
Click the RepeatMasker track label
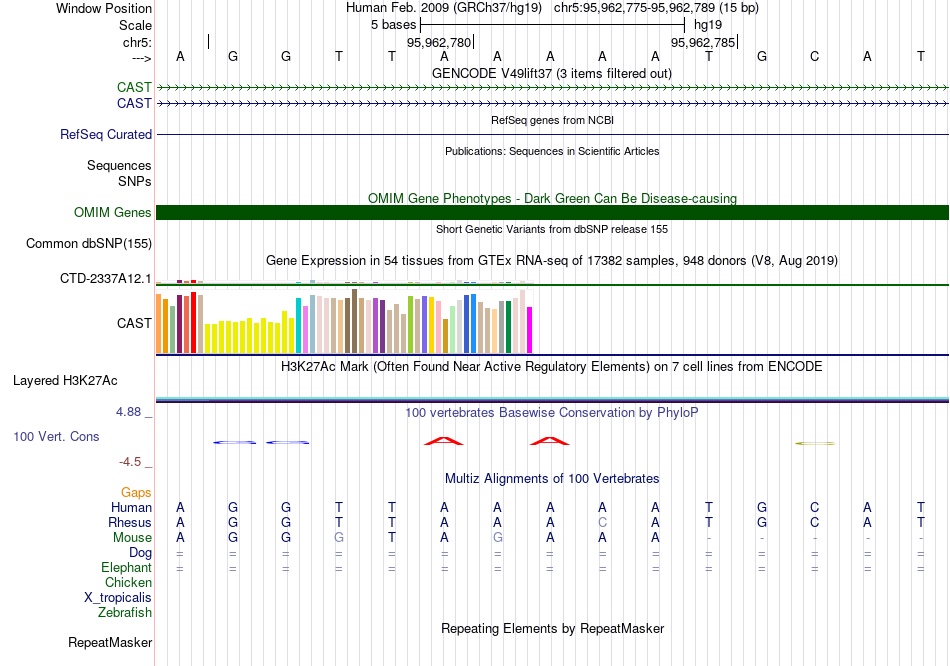point(110,642)
